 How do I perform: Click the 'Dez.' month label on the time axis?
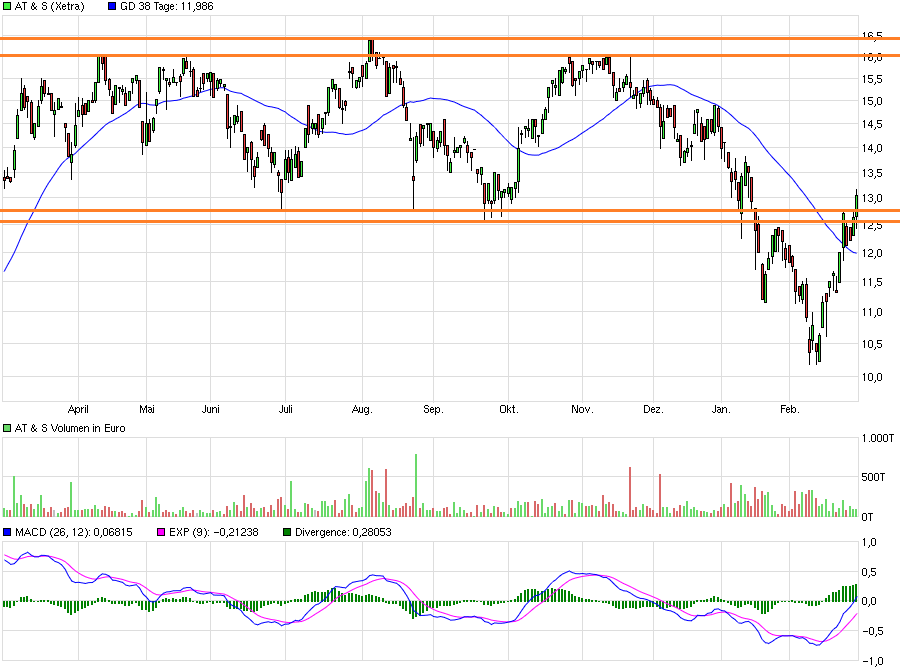653,409
